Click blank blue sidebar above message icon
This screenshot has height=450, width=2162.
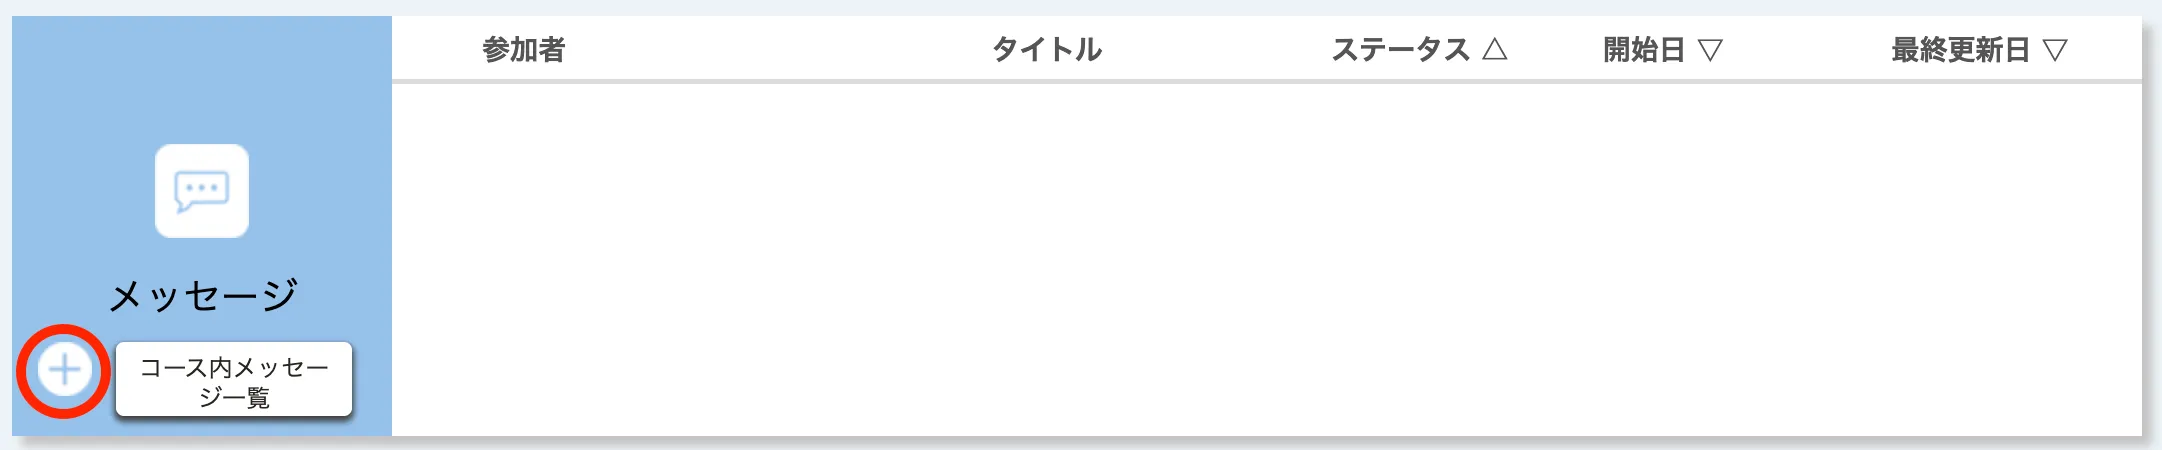pos(202,80)
